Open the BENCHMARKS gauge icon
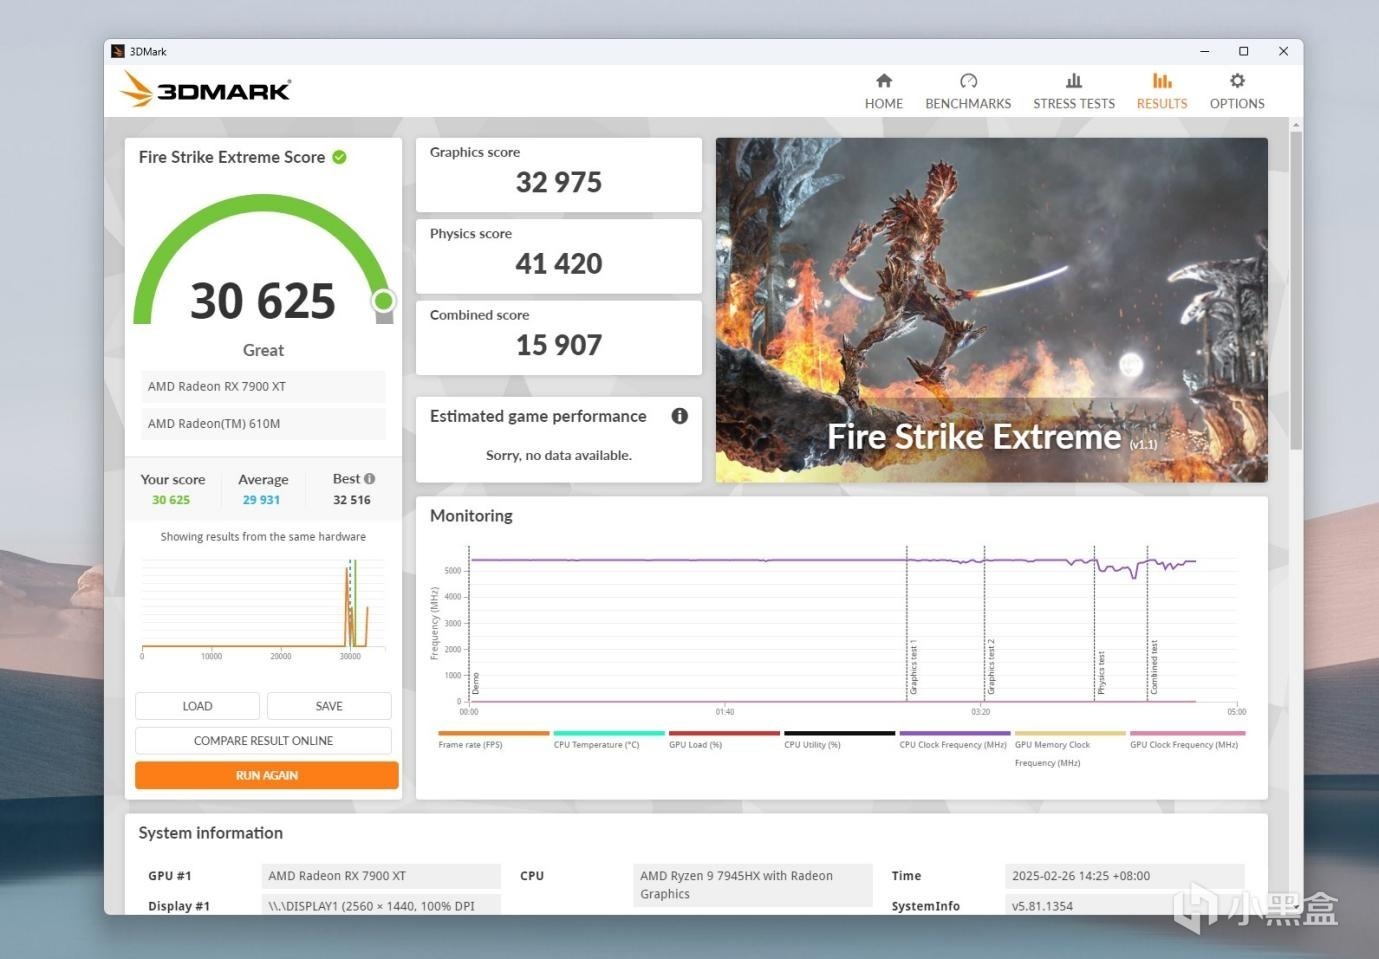Viewport: 1379px width, 959px height. click(968, 81)
